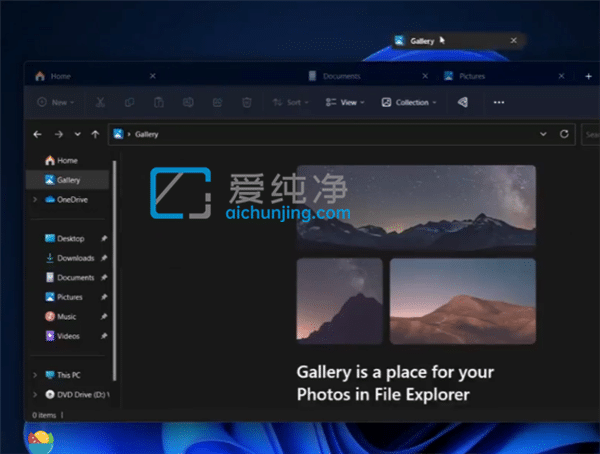600x454 pixels.
Task: Open the See more ellipsis menu
Action: (499, 102)
